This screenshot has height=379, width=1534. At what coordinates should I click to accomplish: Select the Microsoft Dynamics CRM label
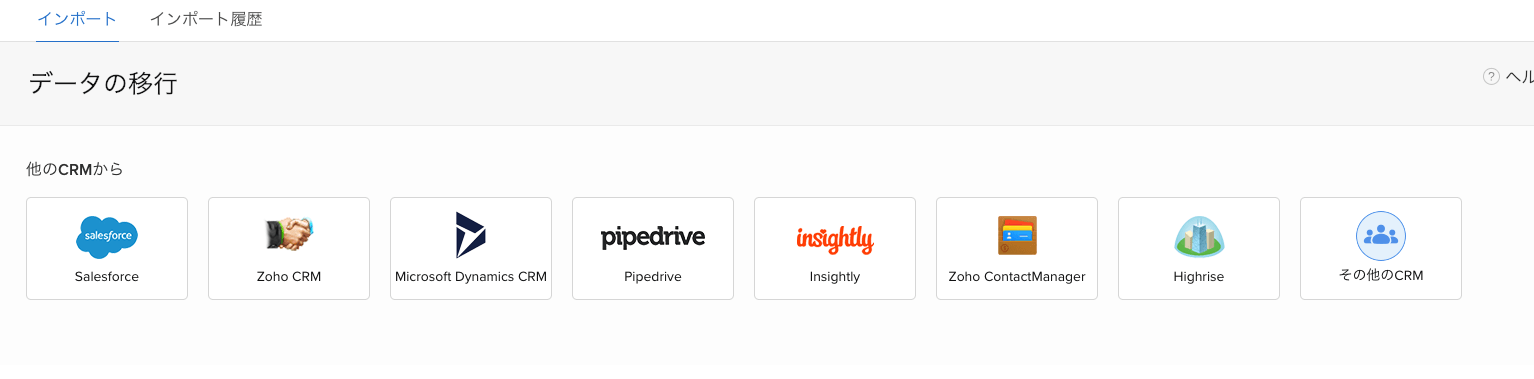(x=471, y=277)
